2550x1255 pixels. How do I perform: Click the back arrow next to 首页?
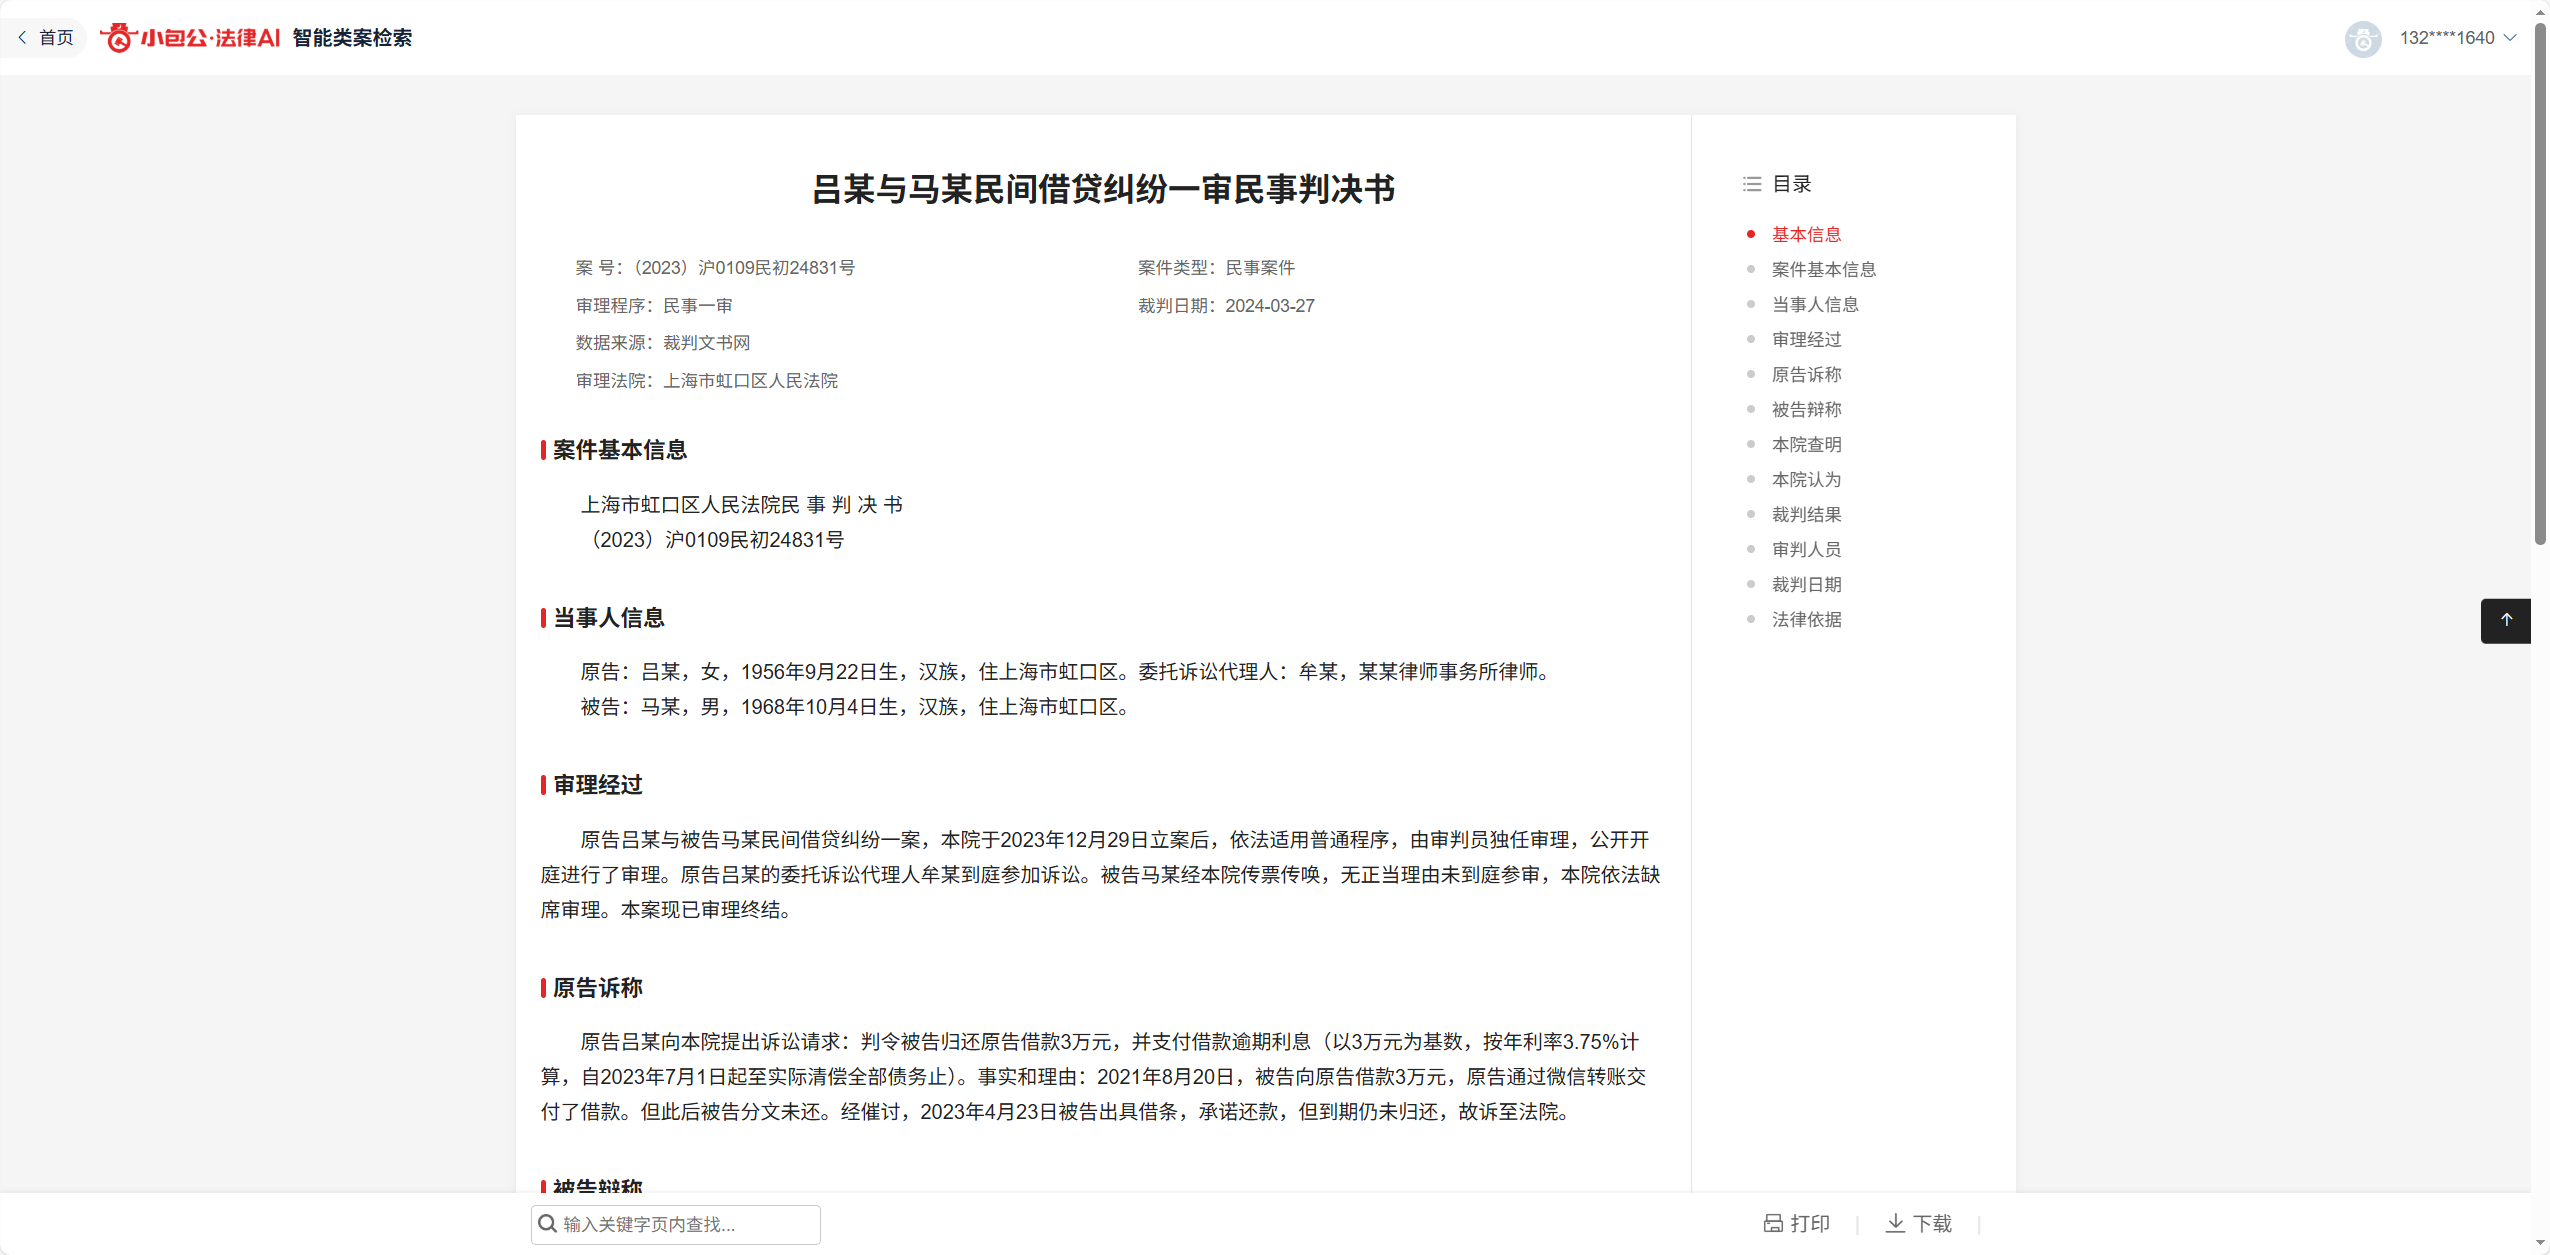pyautogui.click(x=22, y=38)
